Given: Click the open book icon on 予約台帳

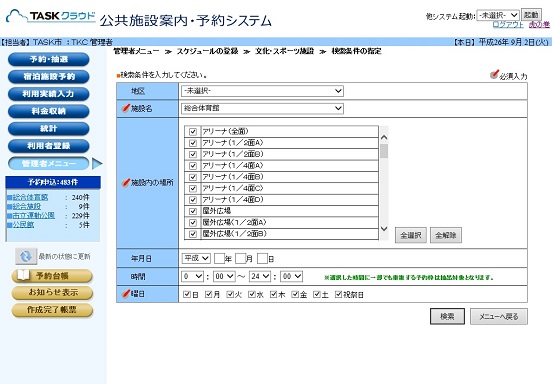Looking at the screenshot, I should pos(24,275).
